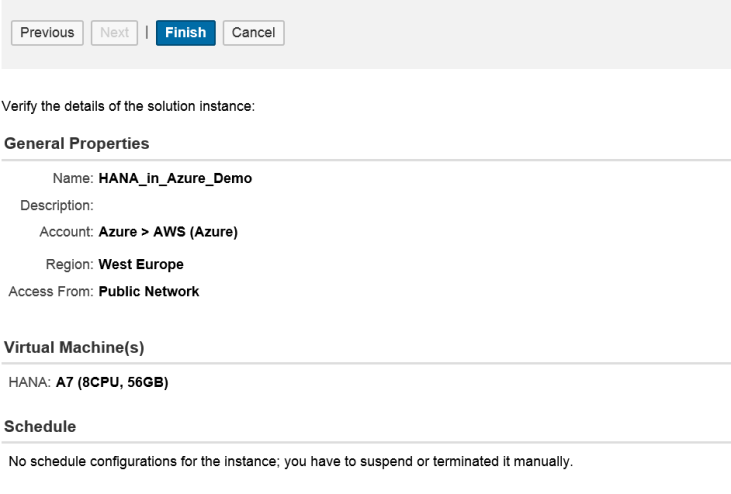Viewport: 731px width, 494px height.
Task: Select the Virtual Machine(s) section heading
Action: coord(74,347)
